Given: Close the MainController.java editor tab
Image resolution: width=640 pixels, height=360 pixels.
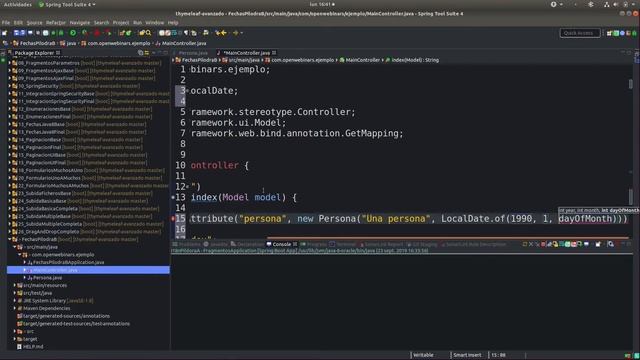Looking at the screenshot, I should pos(274,53).
